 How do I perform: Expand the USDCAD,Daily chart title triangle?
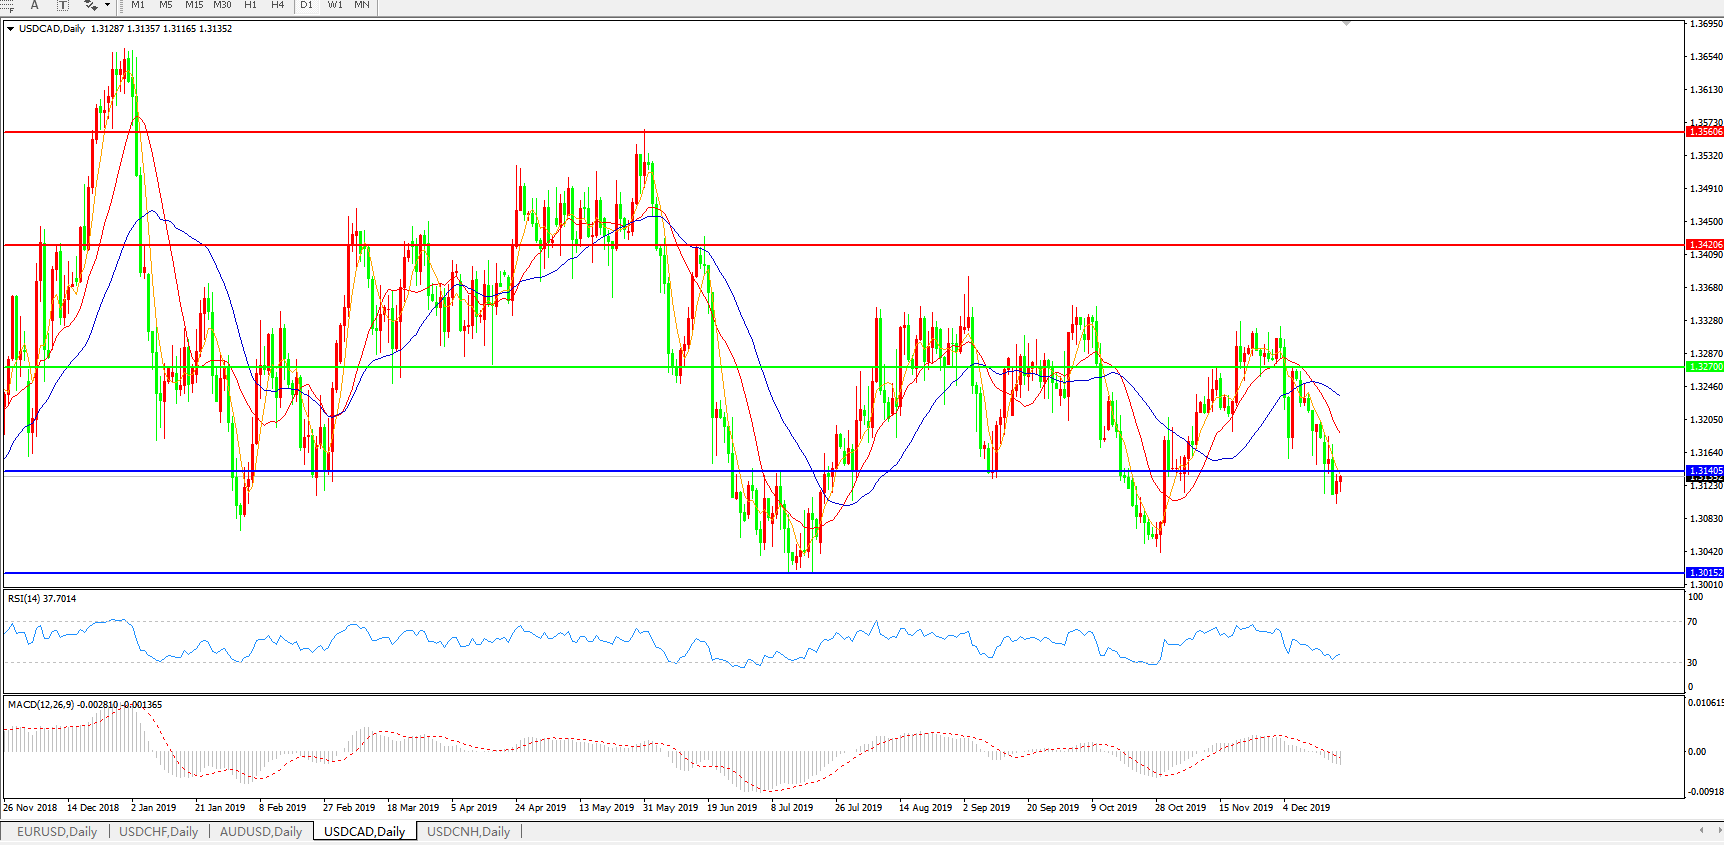click(x=10, y=29)
